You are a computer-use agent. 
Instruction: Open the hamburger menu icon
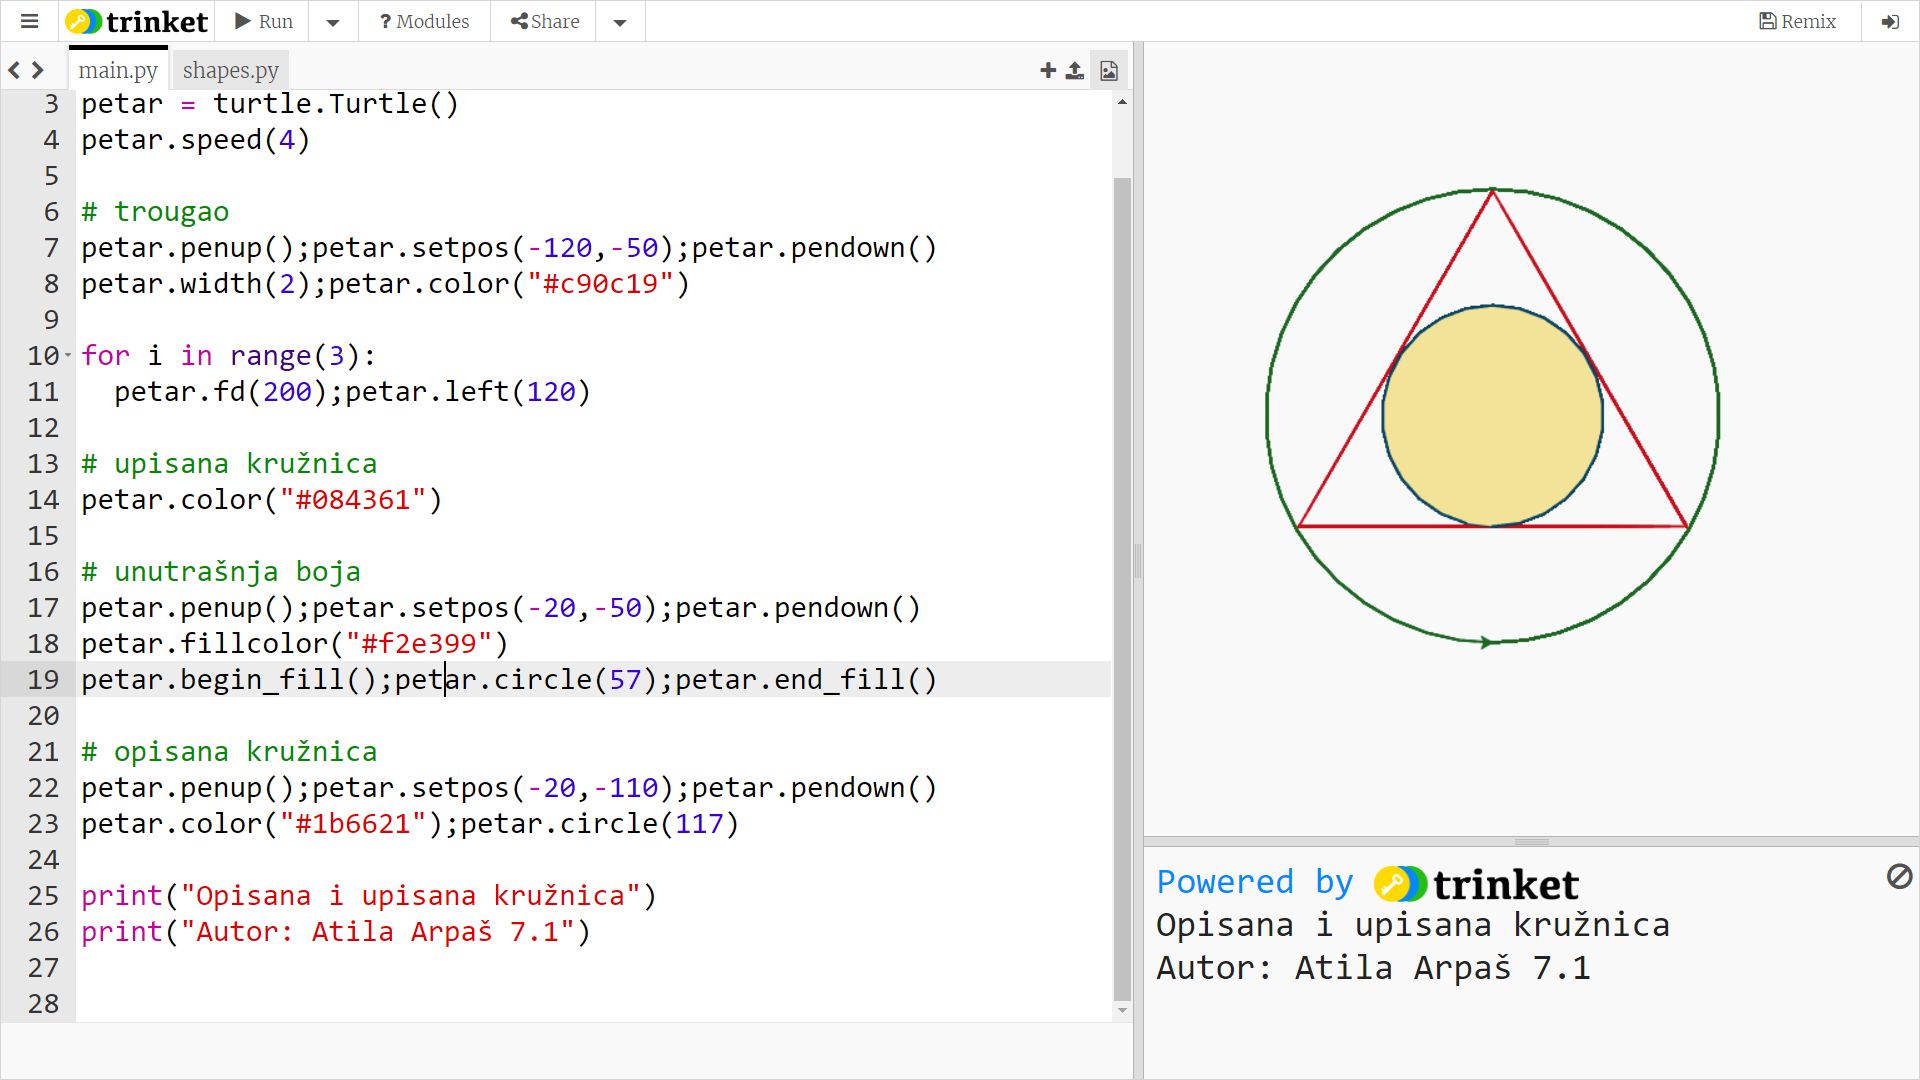coord(29,21)
